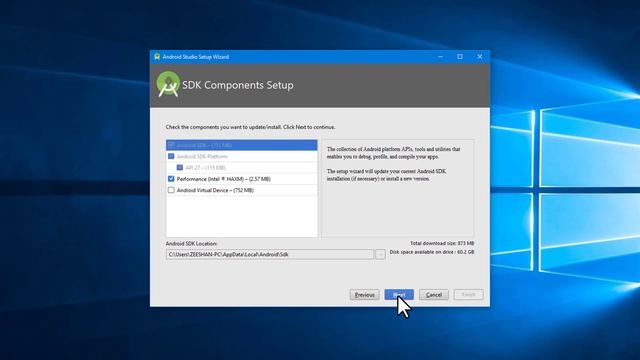
Task: Maximize the Setup Wizard window
Action: coord(460,57)
